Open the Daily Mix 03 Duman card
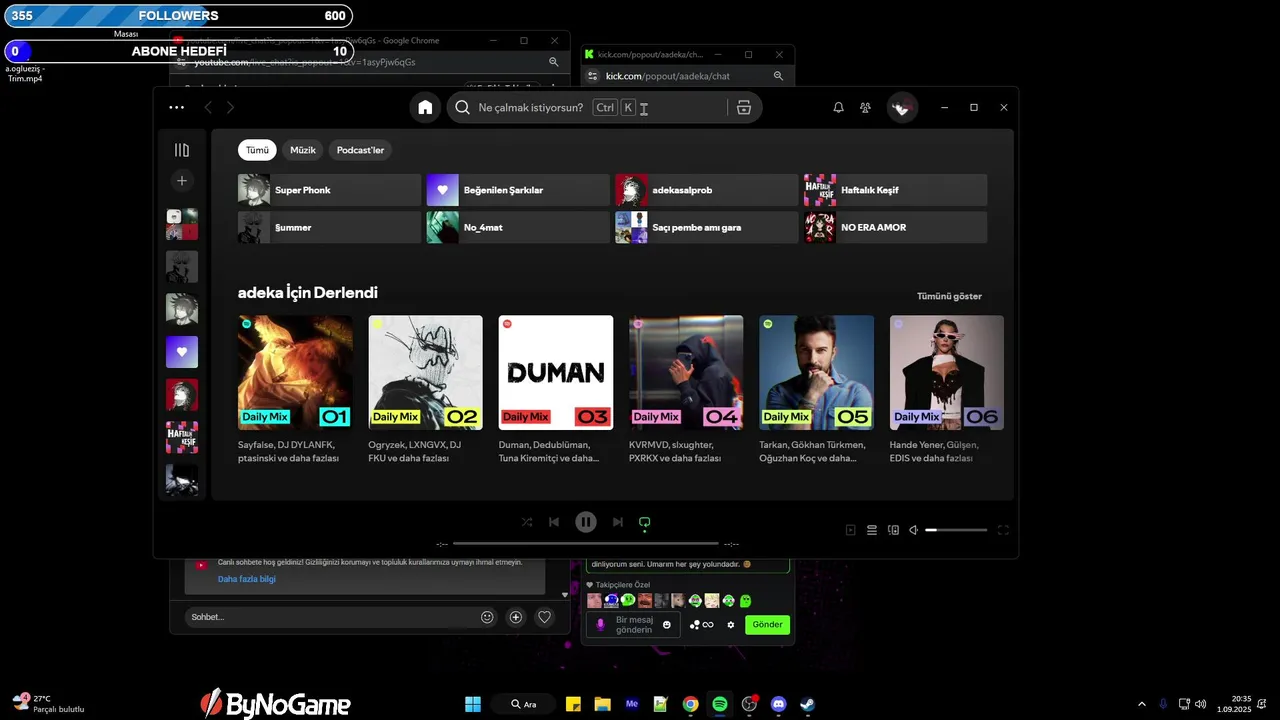 click(556, 390)
